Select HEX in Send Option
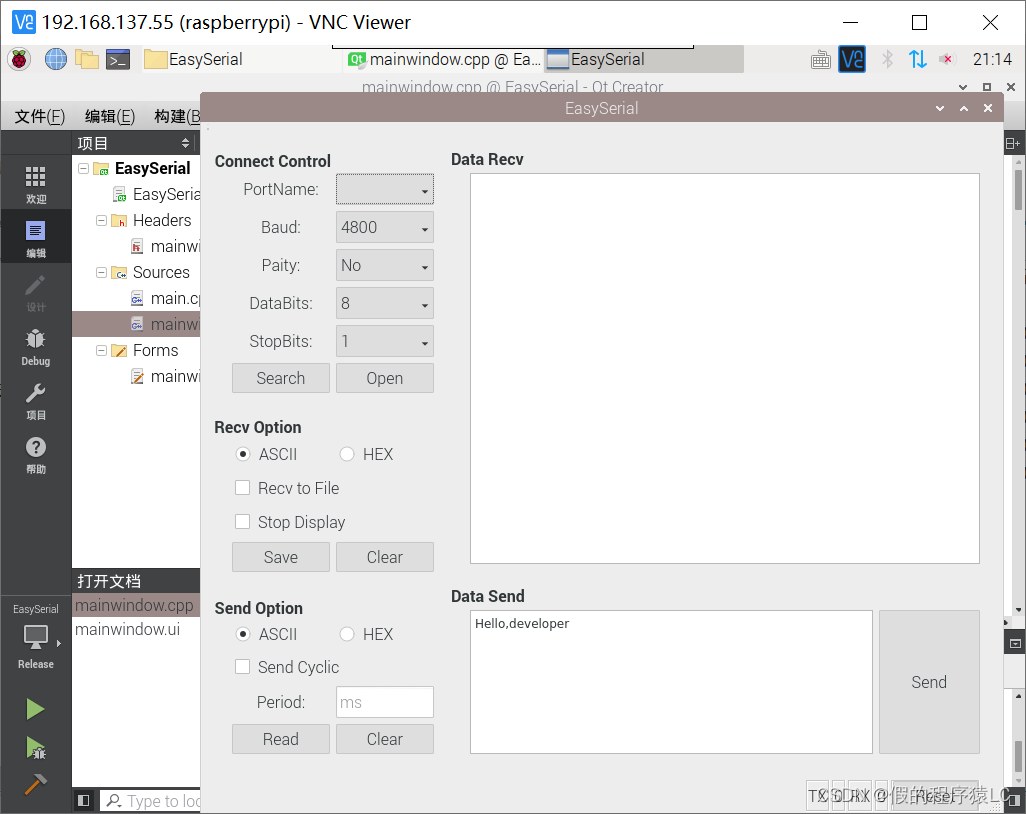The width and height of the screenshot is (1026, 814). [x=366, y=634]
